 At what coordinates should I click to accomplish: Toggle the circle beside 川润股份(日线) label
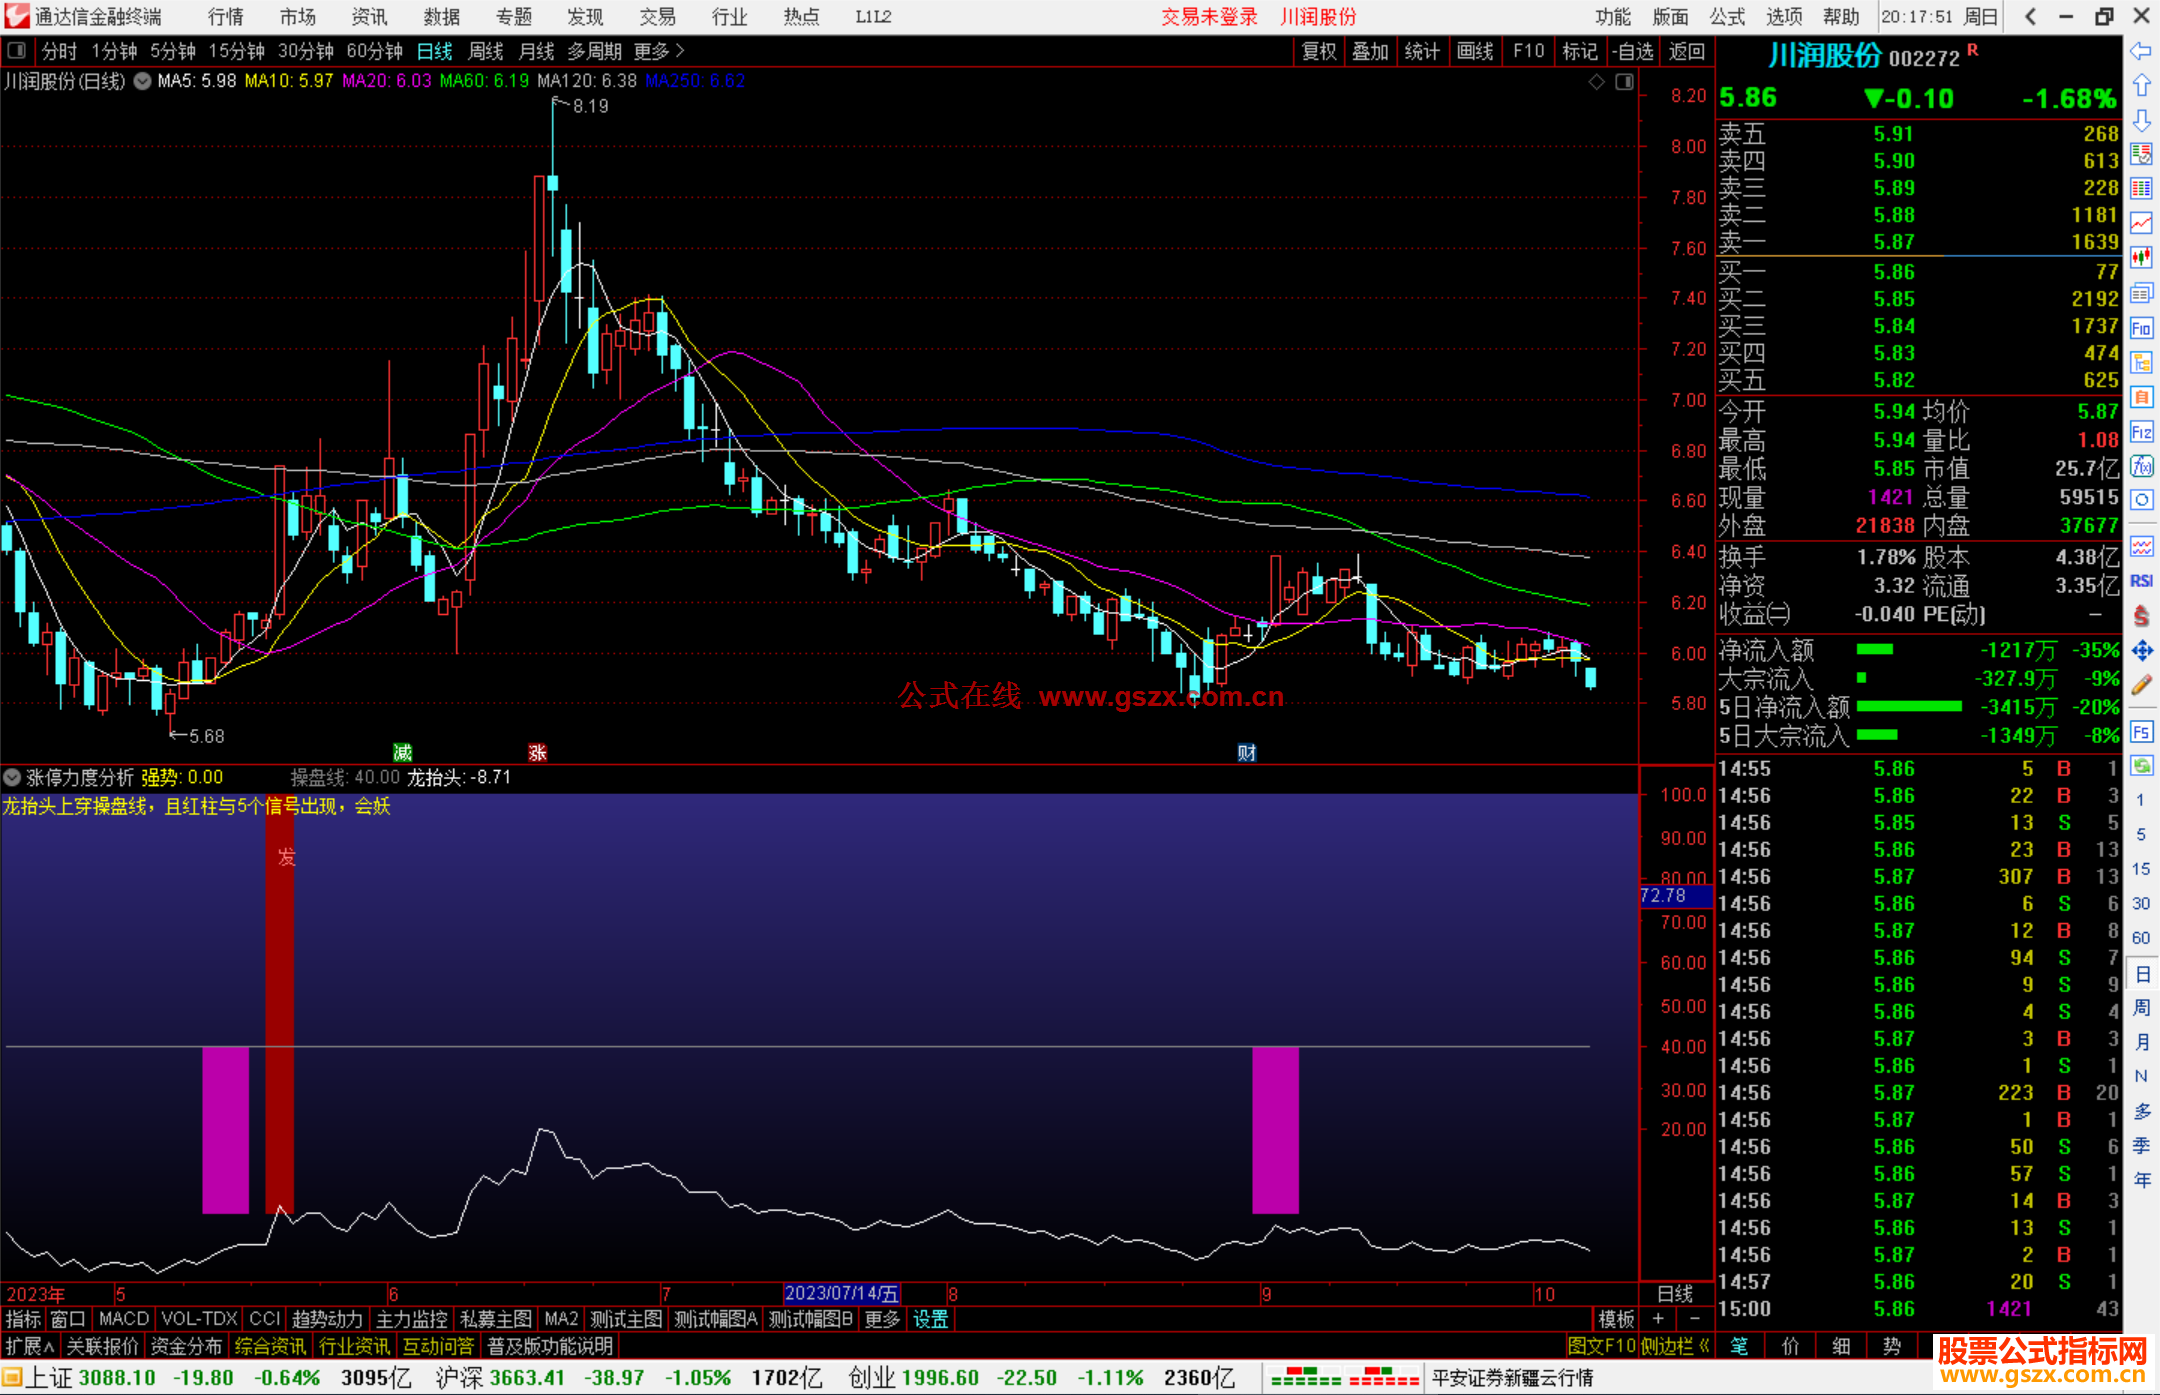(143, 82)
